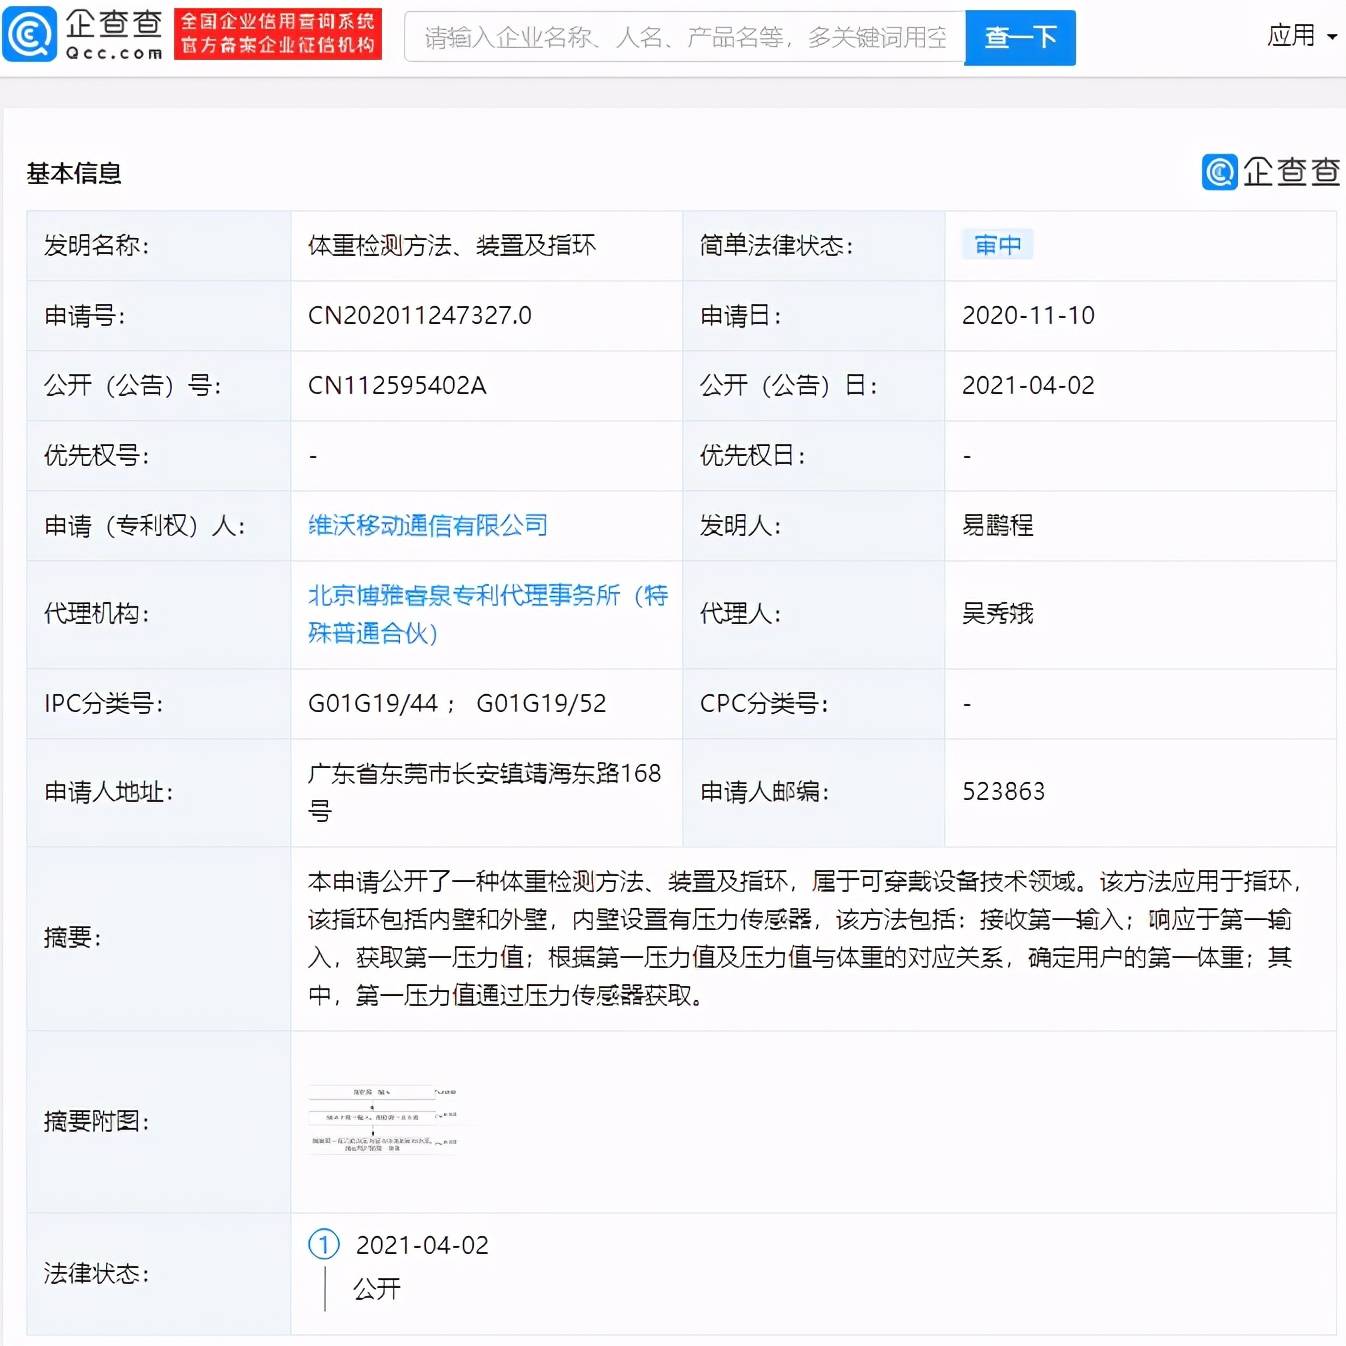
Task: Click the 摘要附图 label cell
Action: click(159, 1122)
